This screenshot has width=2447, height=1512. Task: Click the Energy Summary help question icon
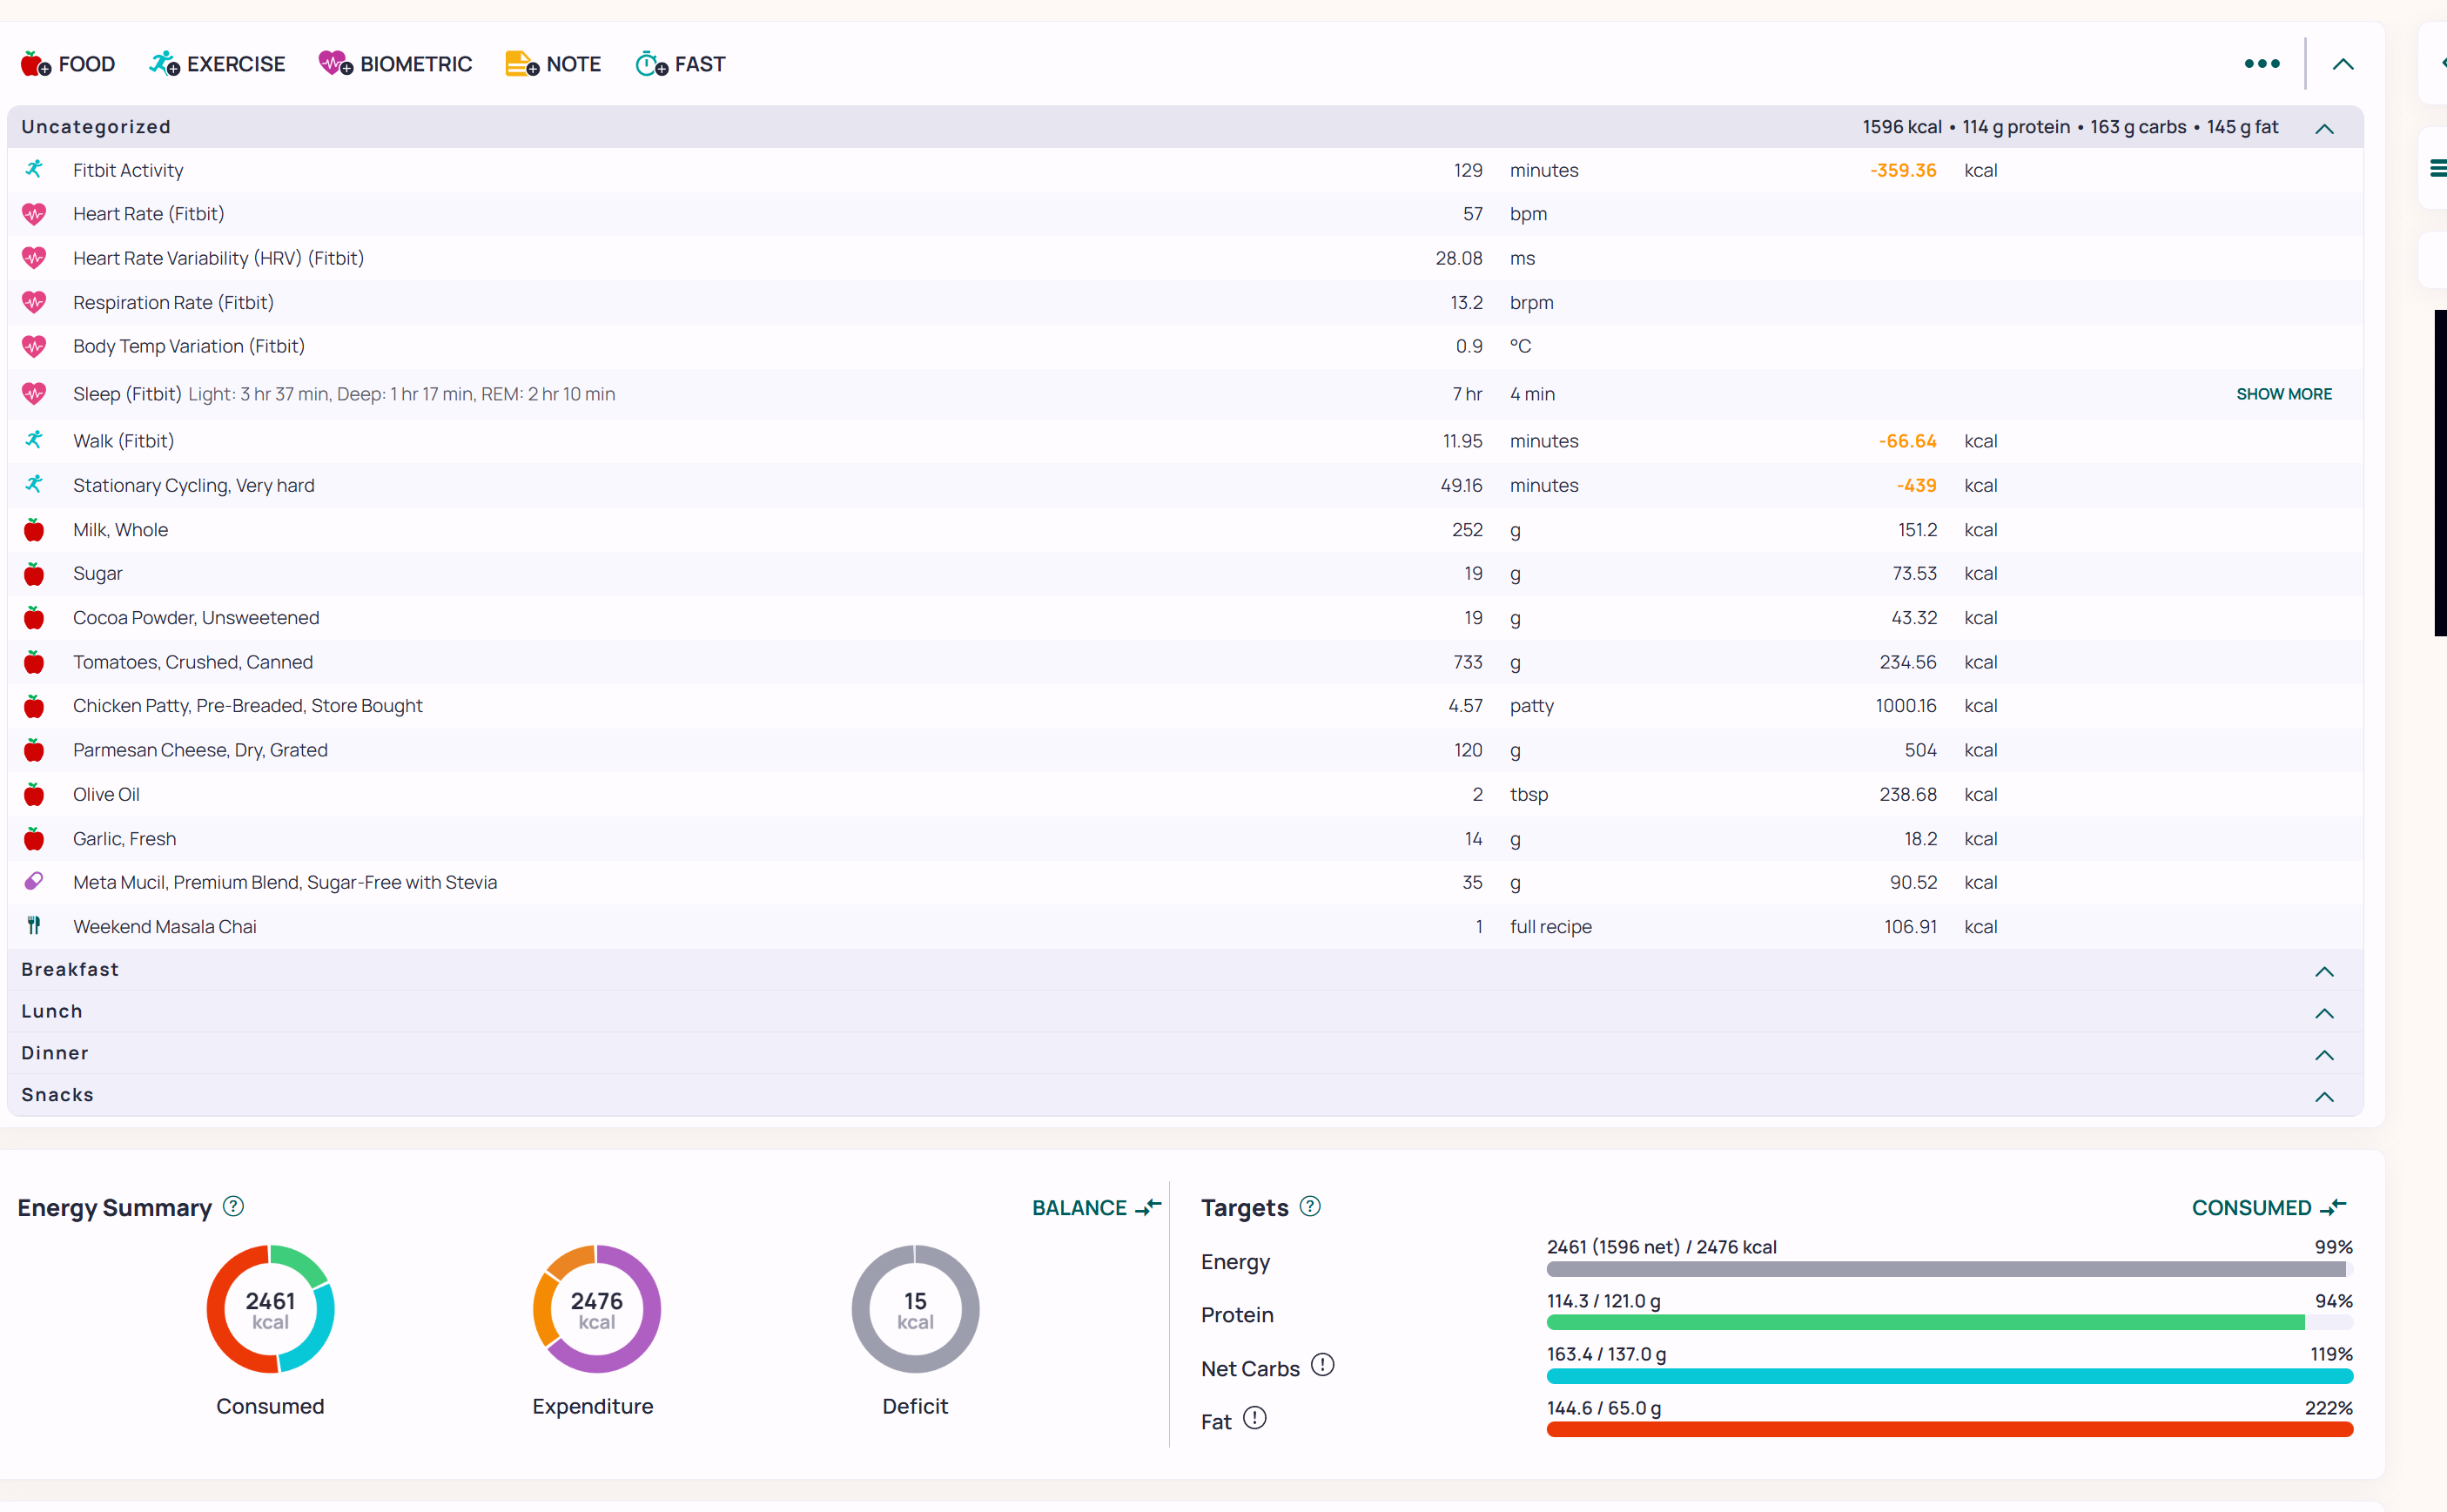pos(233,1206)
